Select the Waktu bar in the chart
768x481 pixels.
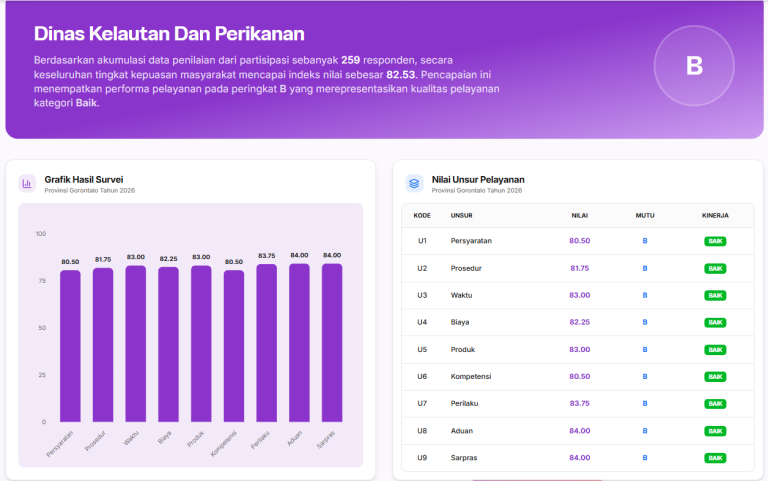click(x=136, y=344)
